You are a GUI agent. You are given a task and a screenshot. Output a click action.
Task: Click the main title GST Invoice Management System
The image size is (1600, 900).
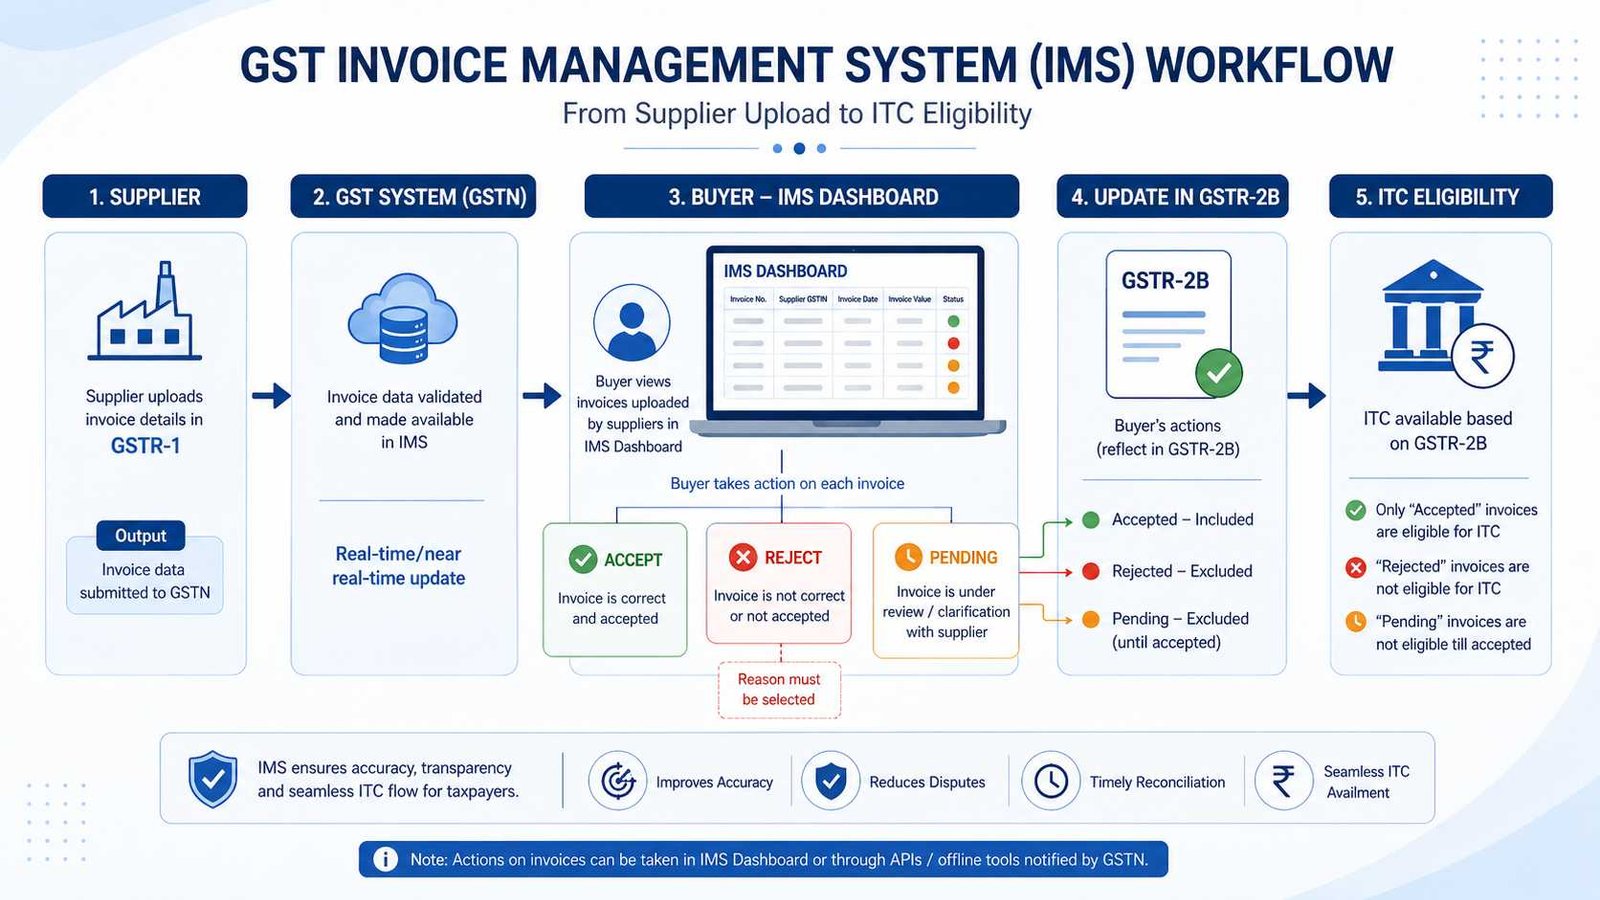coord(816,66)
